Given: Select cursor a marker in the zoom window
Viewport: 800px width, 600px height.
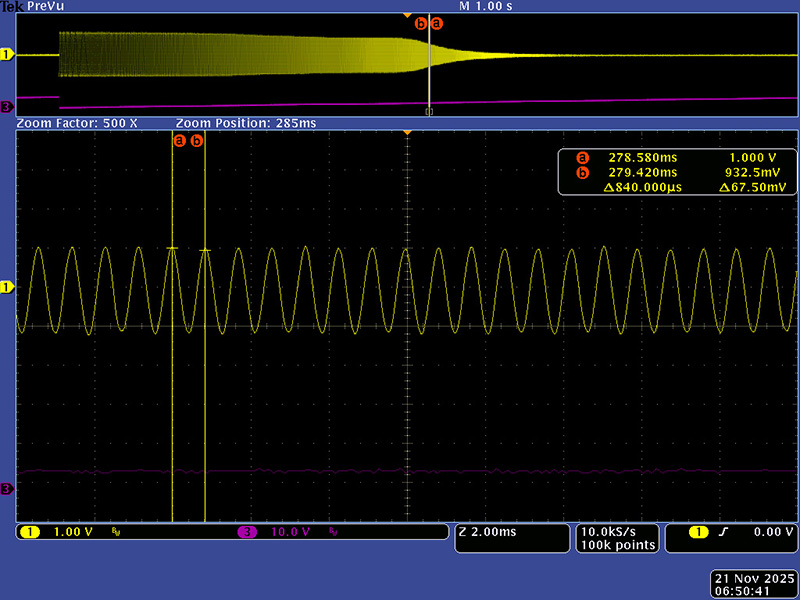Looking at the screenshot, I should [180, 141].
